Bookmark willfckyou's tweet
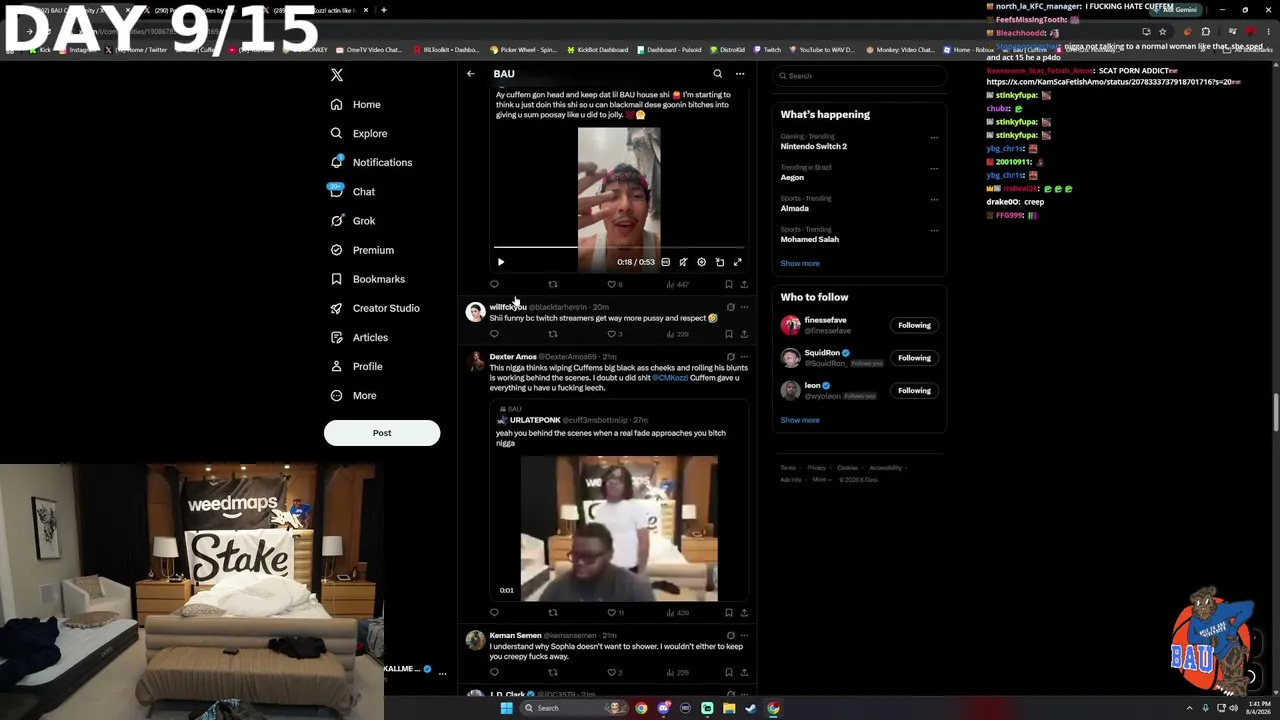Image resolution: width=1280 pixels, height=720 pixels. (x=728, y=334)
